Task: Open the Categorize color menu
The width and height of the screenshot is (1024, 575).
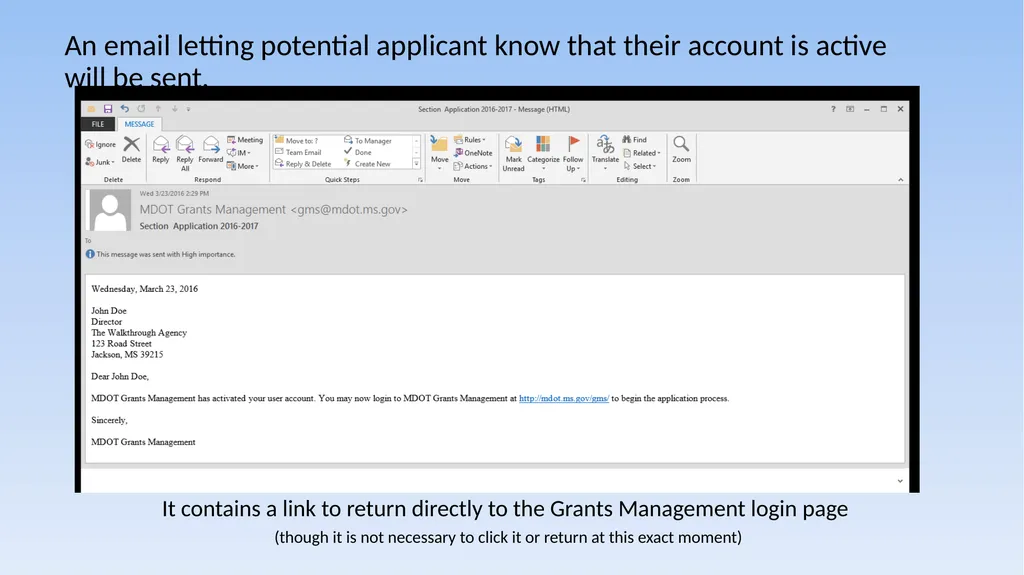Action: click(x=543, y=154)
